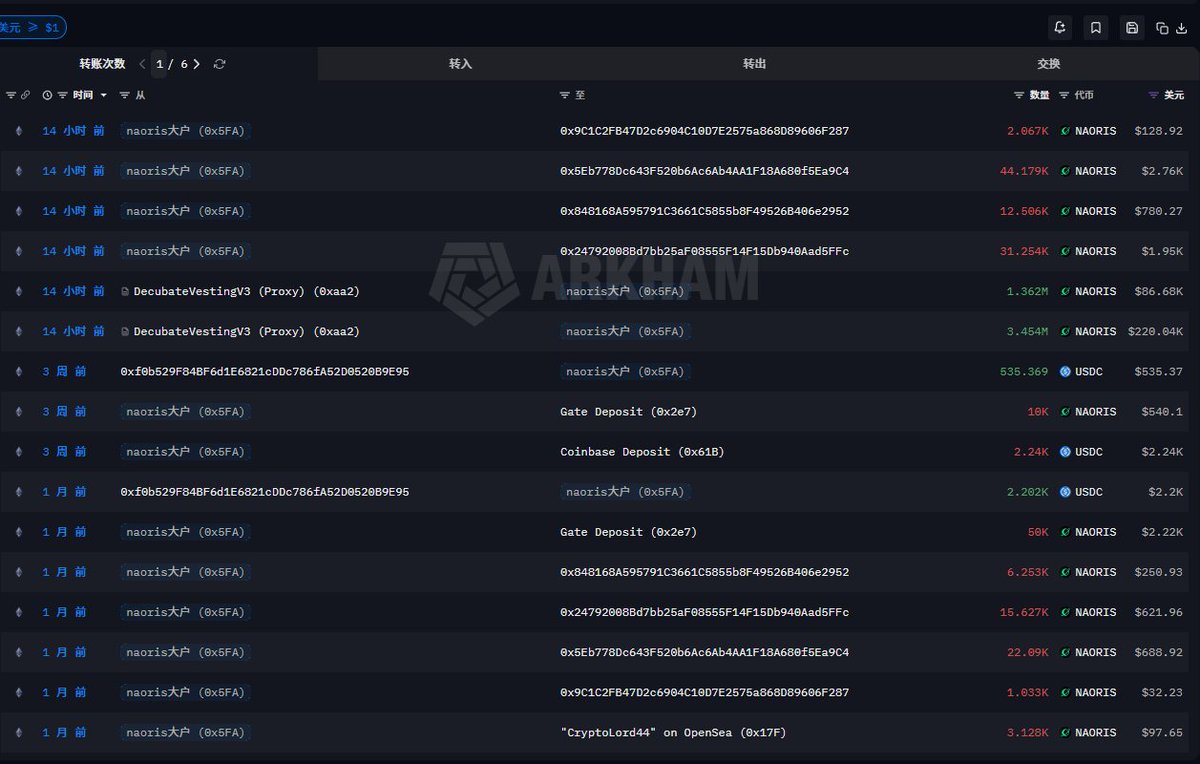1200x764 pixels.
Task: Click the 14 小时 前 time in $2.76K row
Action: [x=73, y=171]
